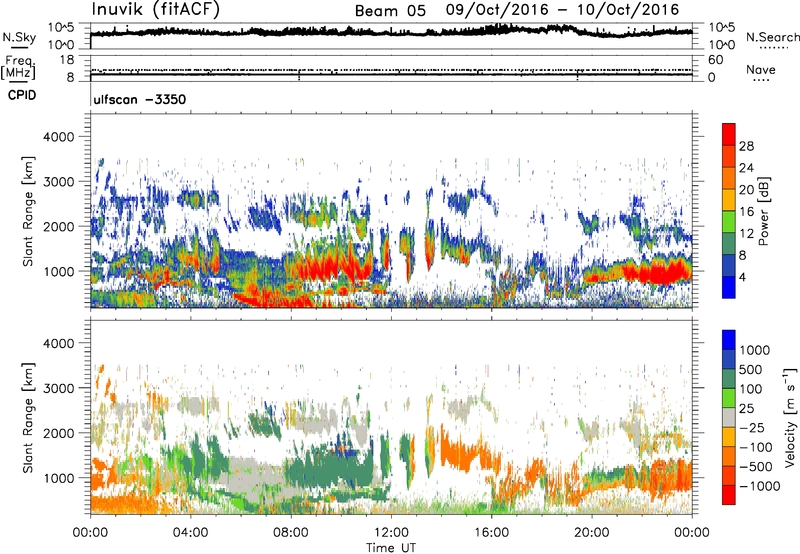Click the N.Sky noise trace in the top panel
800x554 pixels.
tap(391, 32)
